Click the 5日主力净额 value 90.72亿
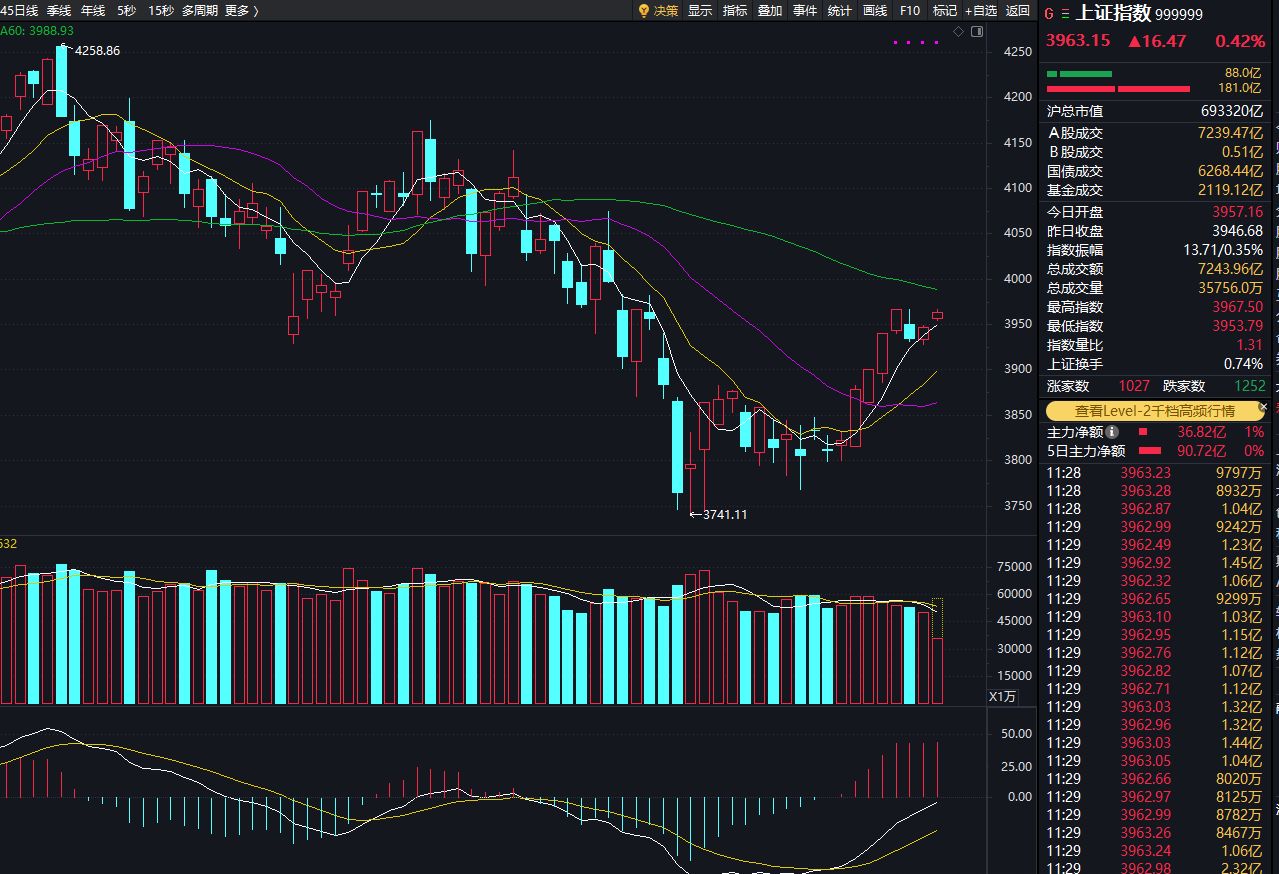The width and height of the screenshot is (1279, 874). [x=1201, y=451]
